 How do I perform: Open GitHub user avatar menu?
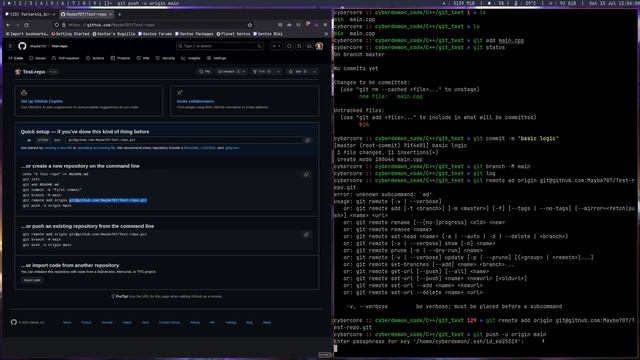319,46
